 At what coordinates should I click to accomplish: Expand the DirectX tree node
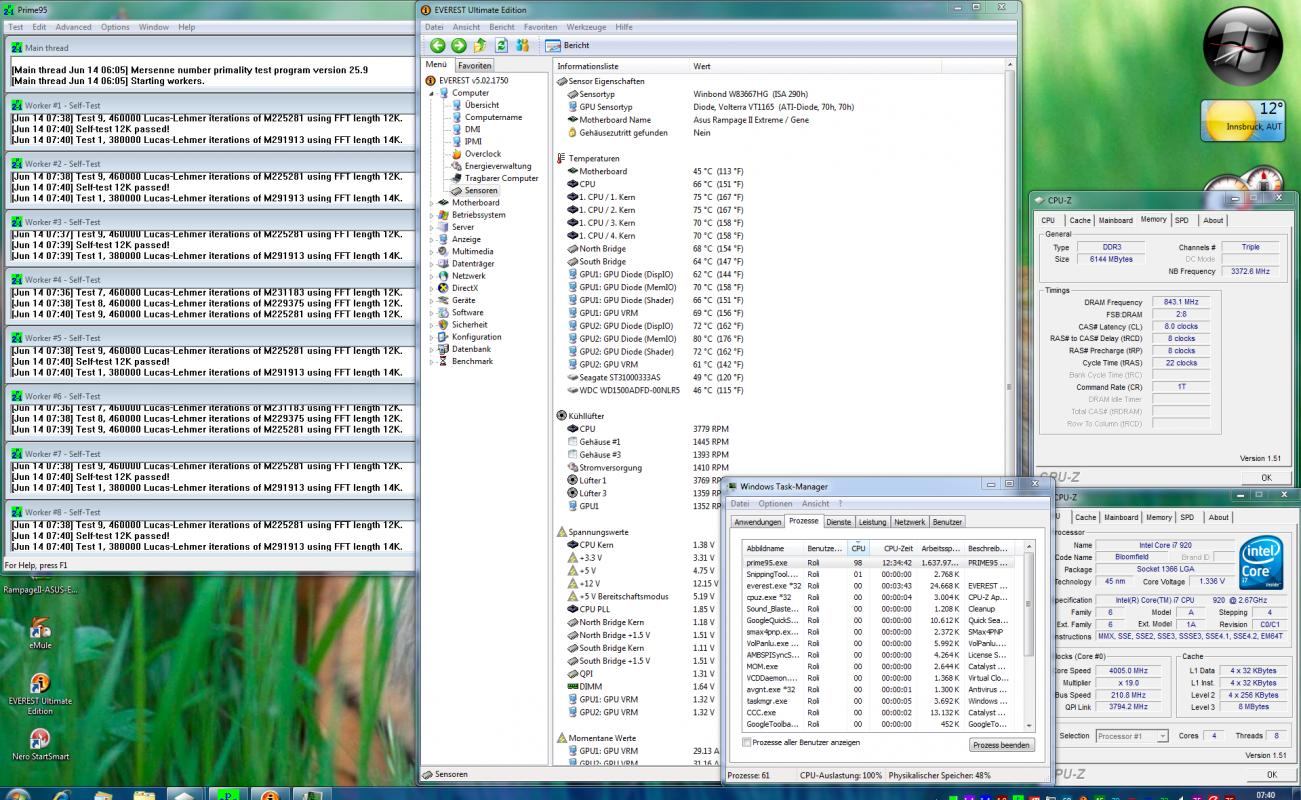pyautogui.click(x=432, y=288)
